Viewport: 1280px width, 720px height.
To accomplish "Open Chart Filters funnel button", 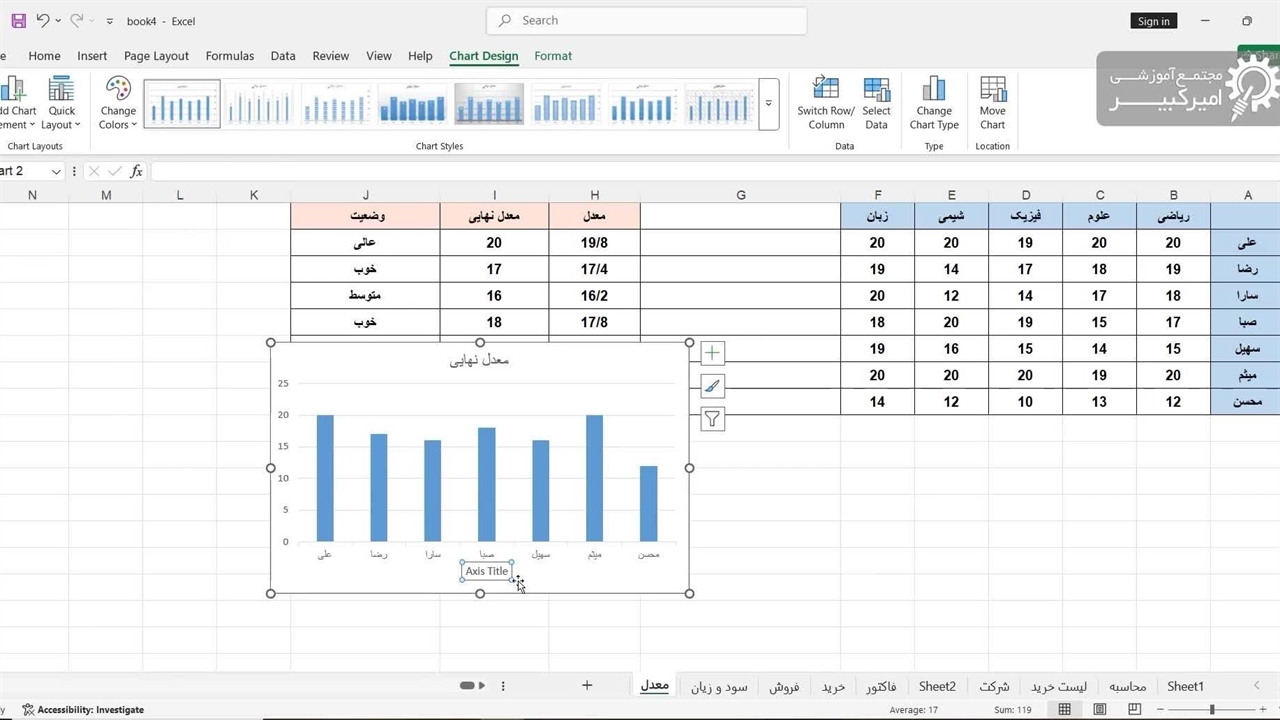I will 712,419.
